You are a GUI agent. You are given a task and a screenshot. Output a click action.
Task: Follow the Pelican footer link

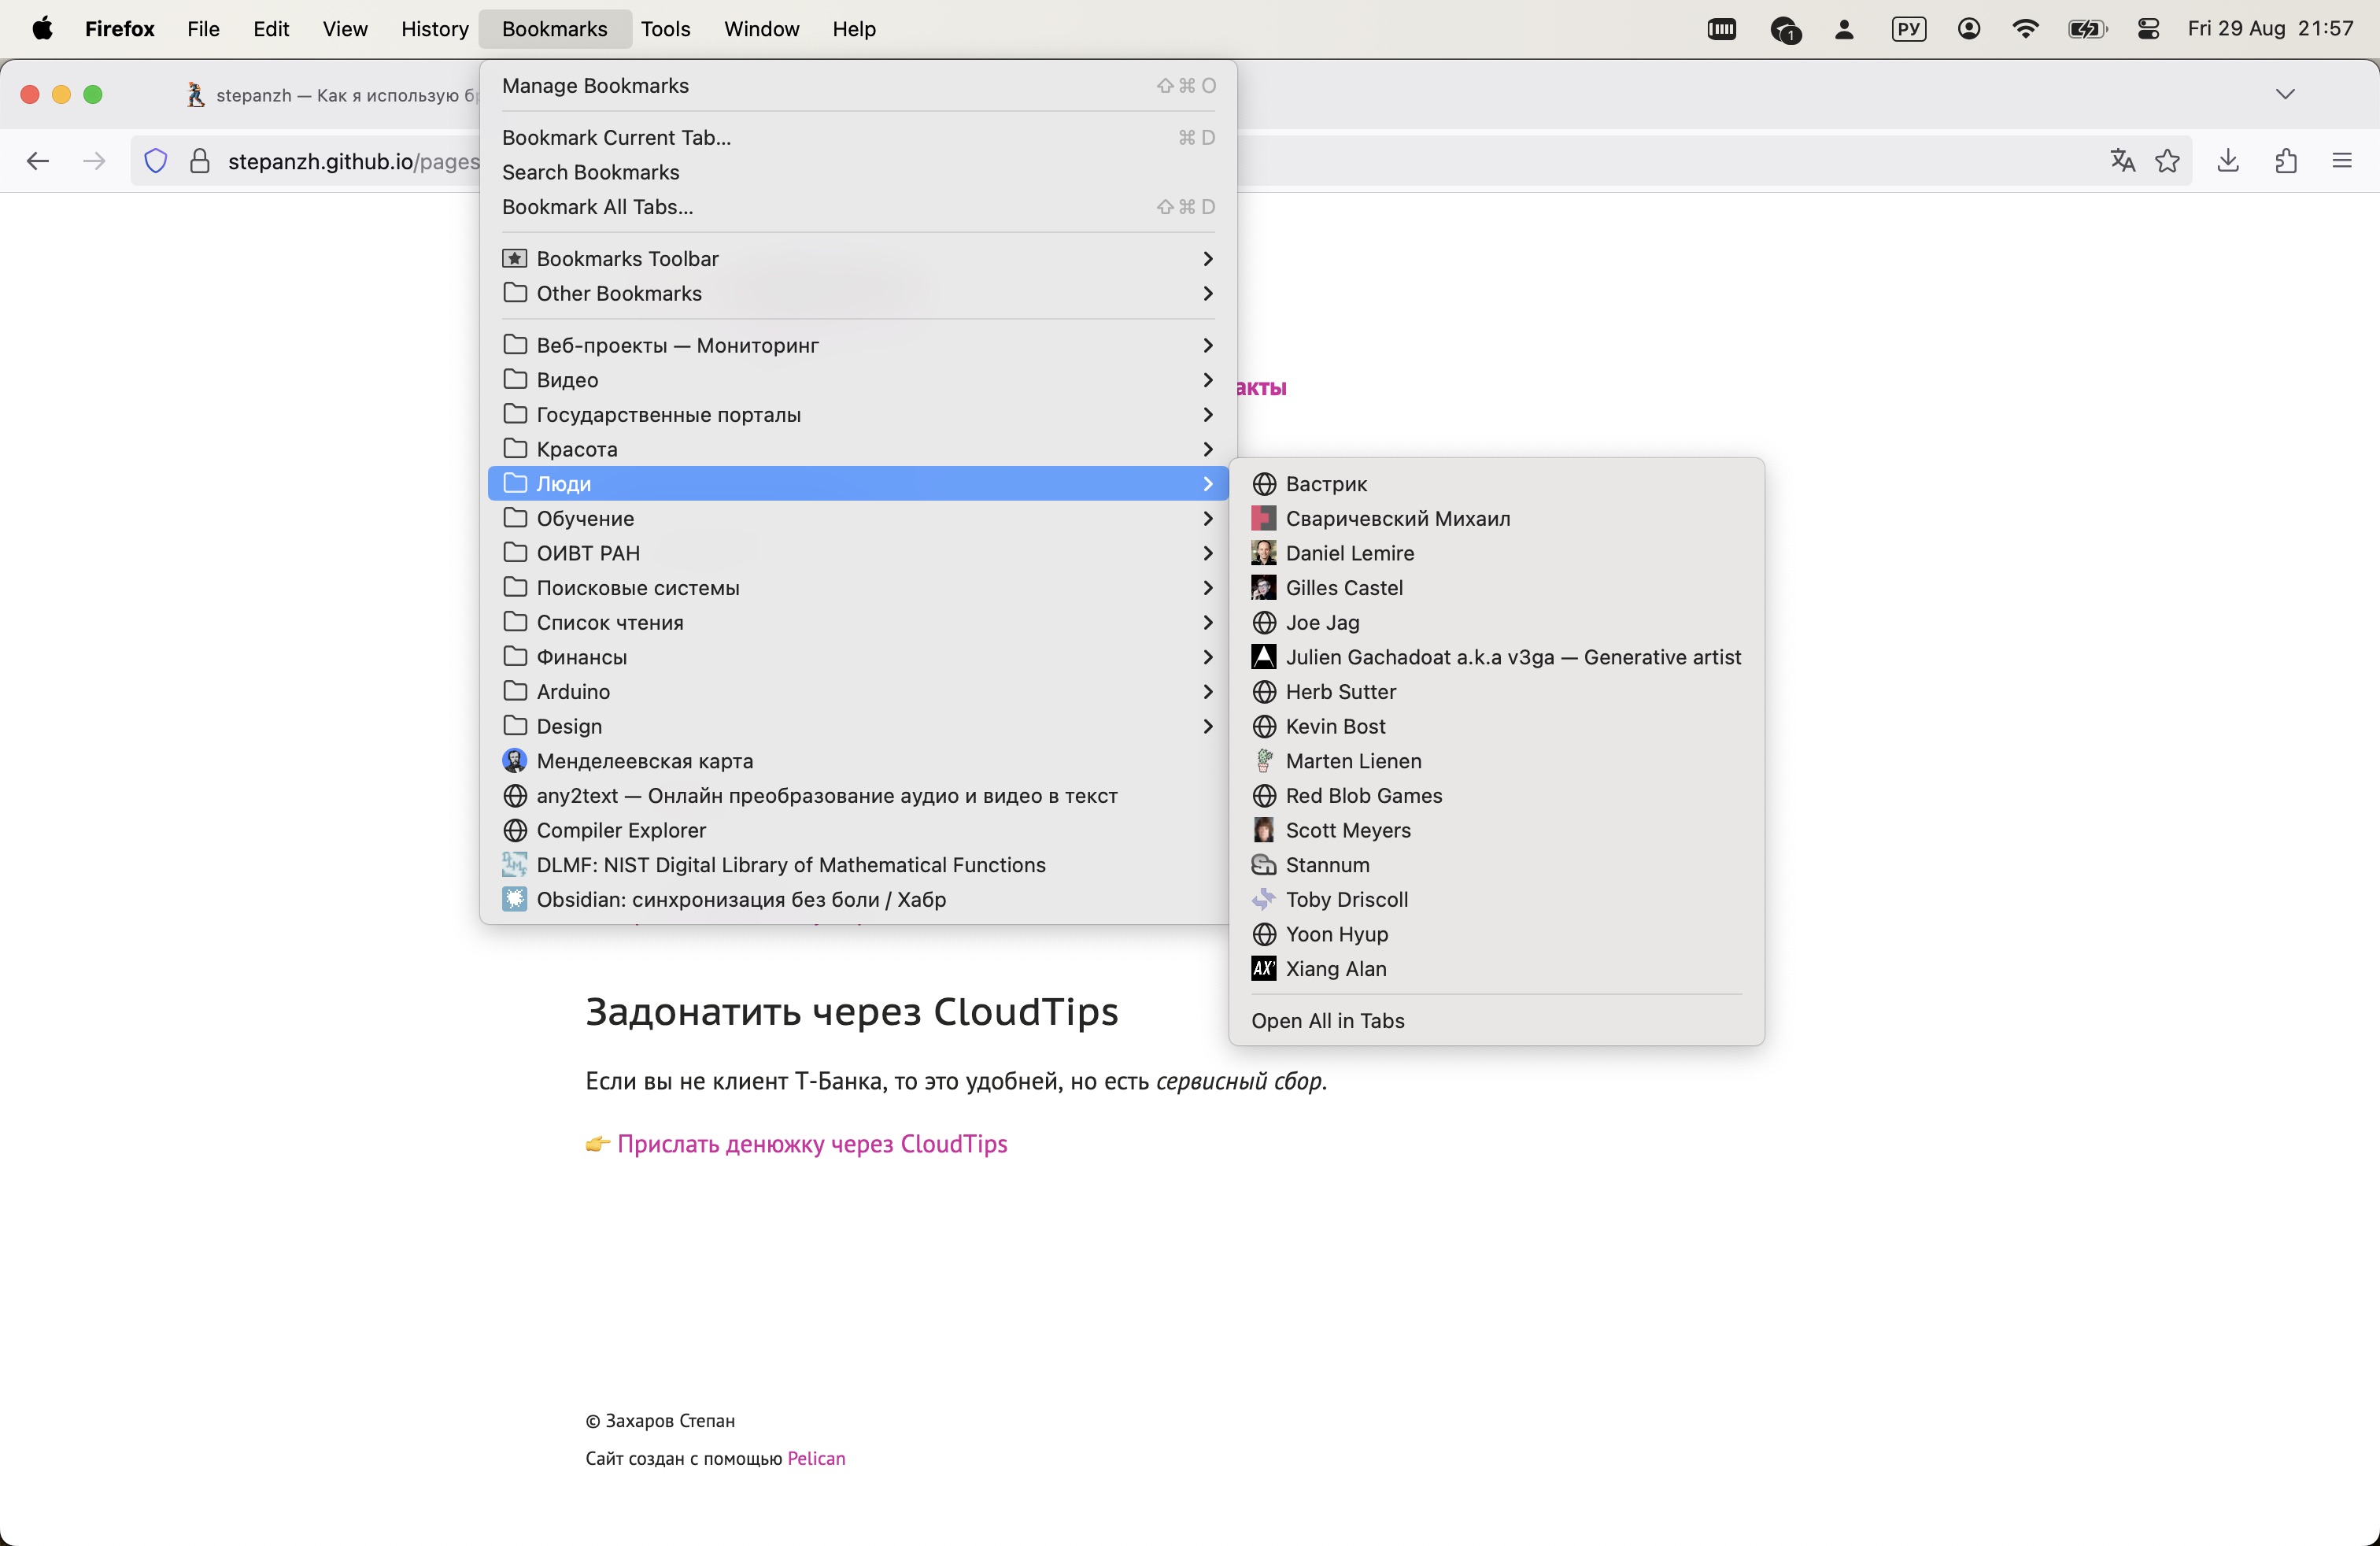point(816,1458)
